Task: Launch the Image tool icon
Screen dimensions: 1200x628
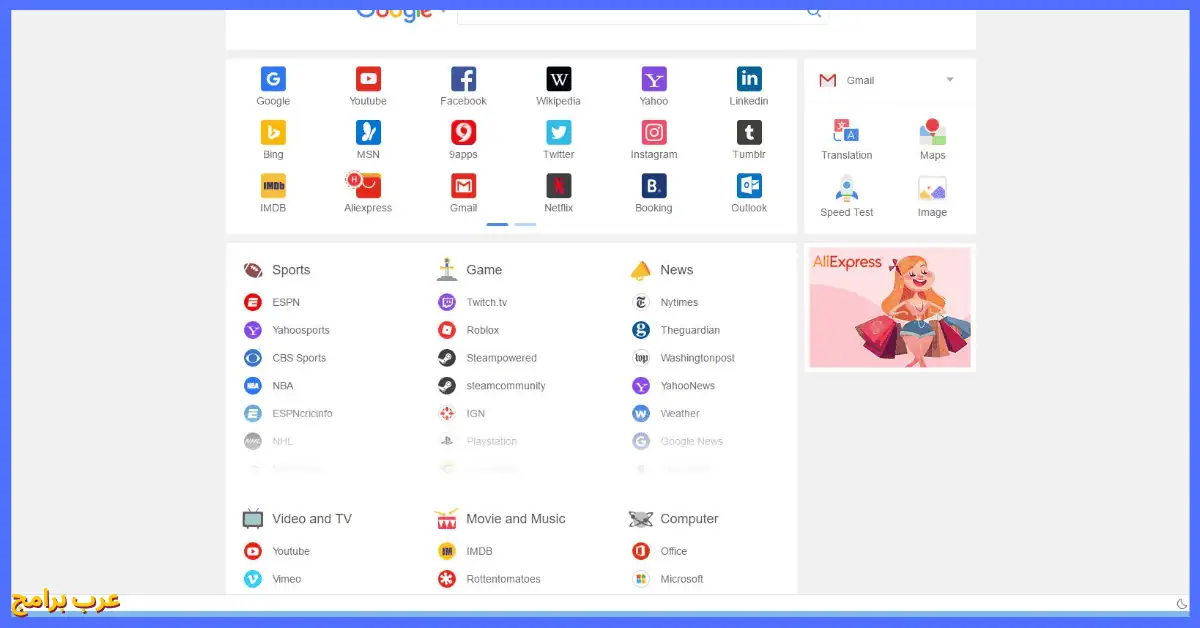Action: [x=932, y=189]
